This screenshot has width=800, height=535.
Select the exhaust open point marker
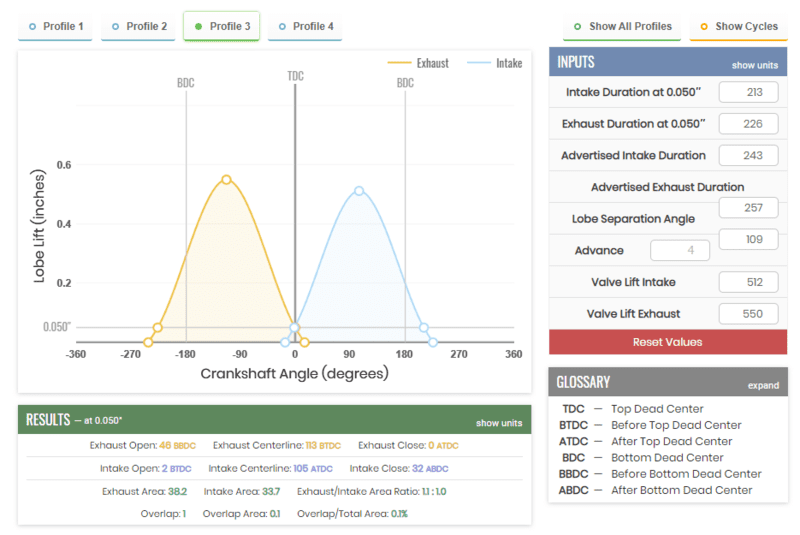(157, 327)
